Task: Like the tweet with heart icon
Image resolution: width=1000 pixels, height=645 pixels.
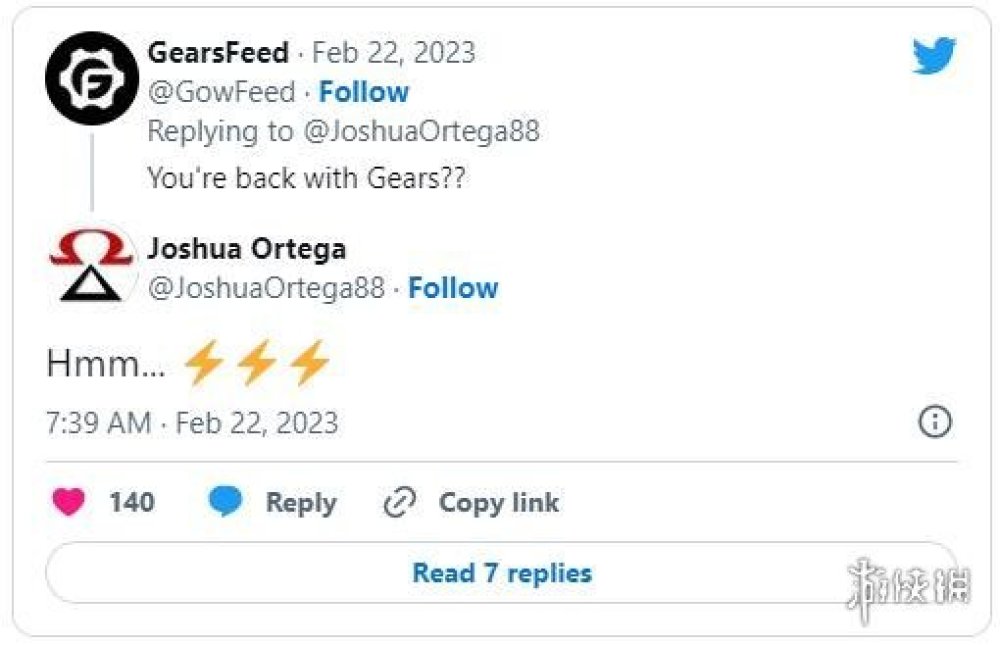Action: point(68,502)
